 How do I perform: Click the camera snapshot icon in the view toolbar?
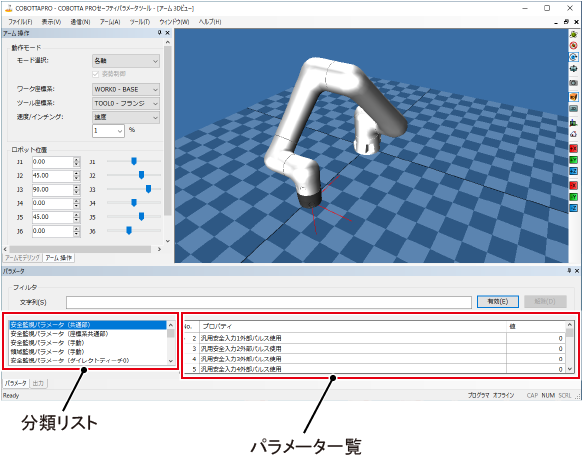pos(573,83)
